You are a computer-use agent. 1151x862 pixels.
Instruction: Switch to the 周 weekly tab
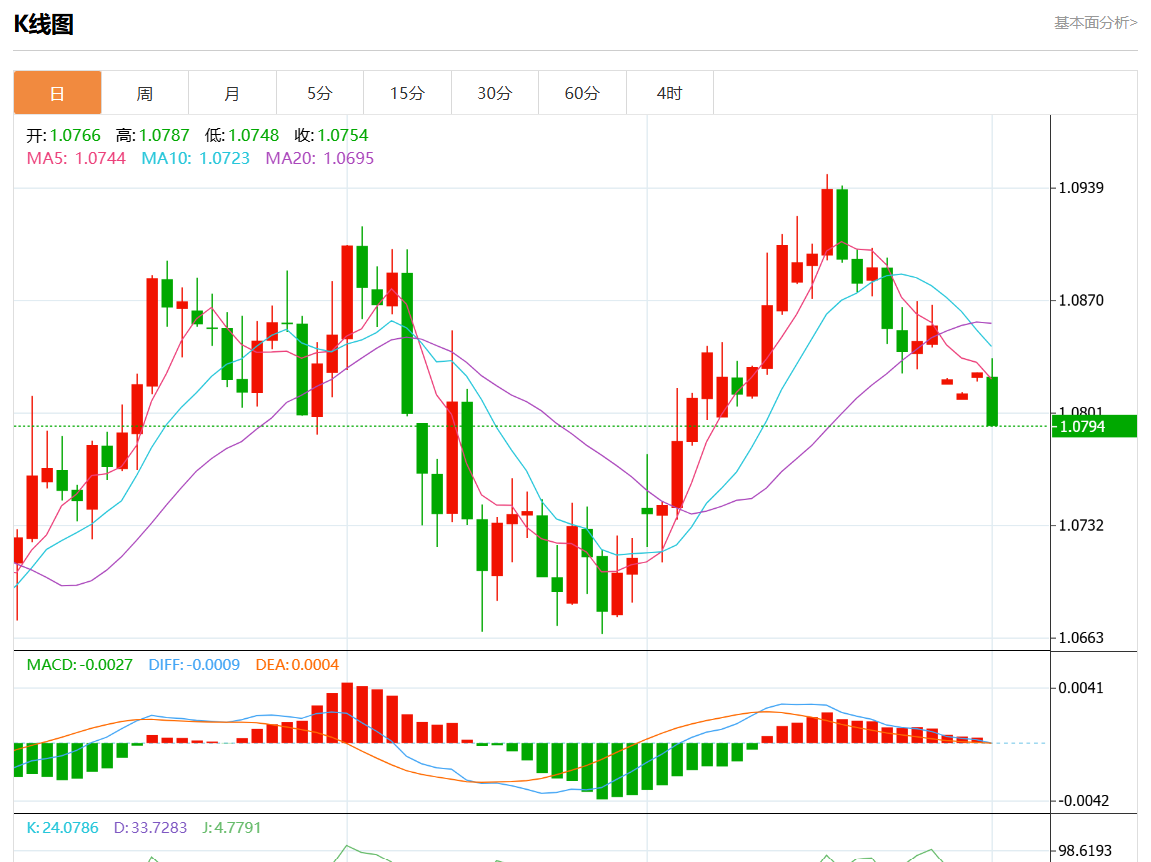tap(145, 93)
